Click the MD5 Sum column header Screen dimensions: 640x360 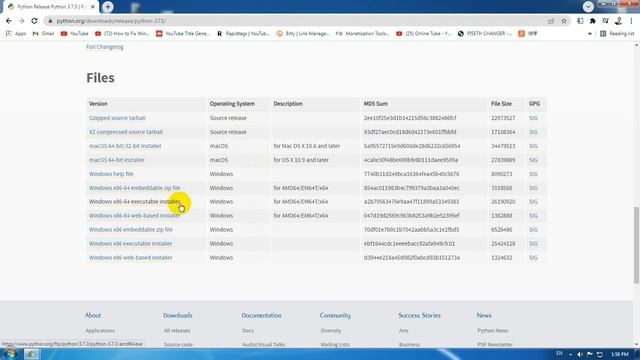click(376, 104)
